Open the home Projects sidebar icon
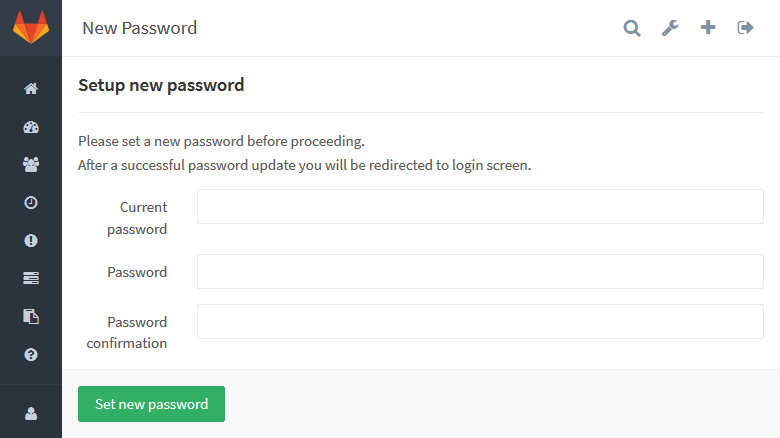Screen dimensions: 780x438 31,89
